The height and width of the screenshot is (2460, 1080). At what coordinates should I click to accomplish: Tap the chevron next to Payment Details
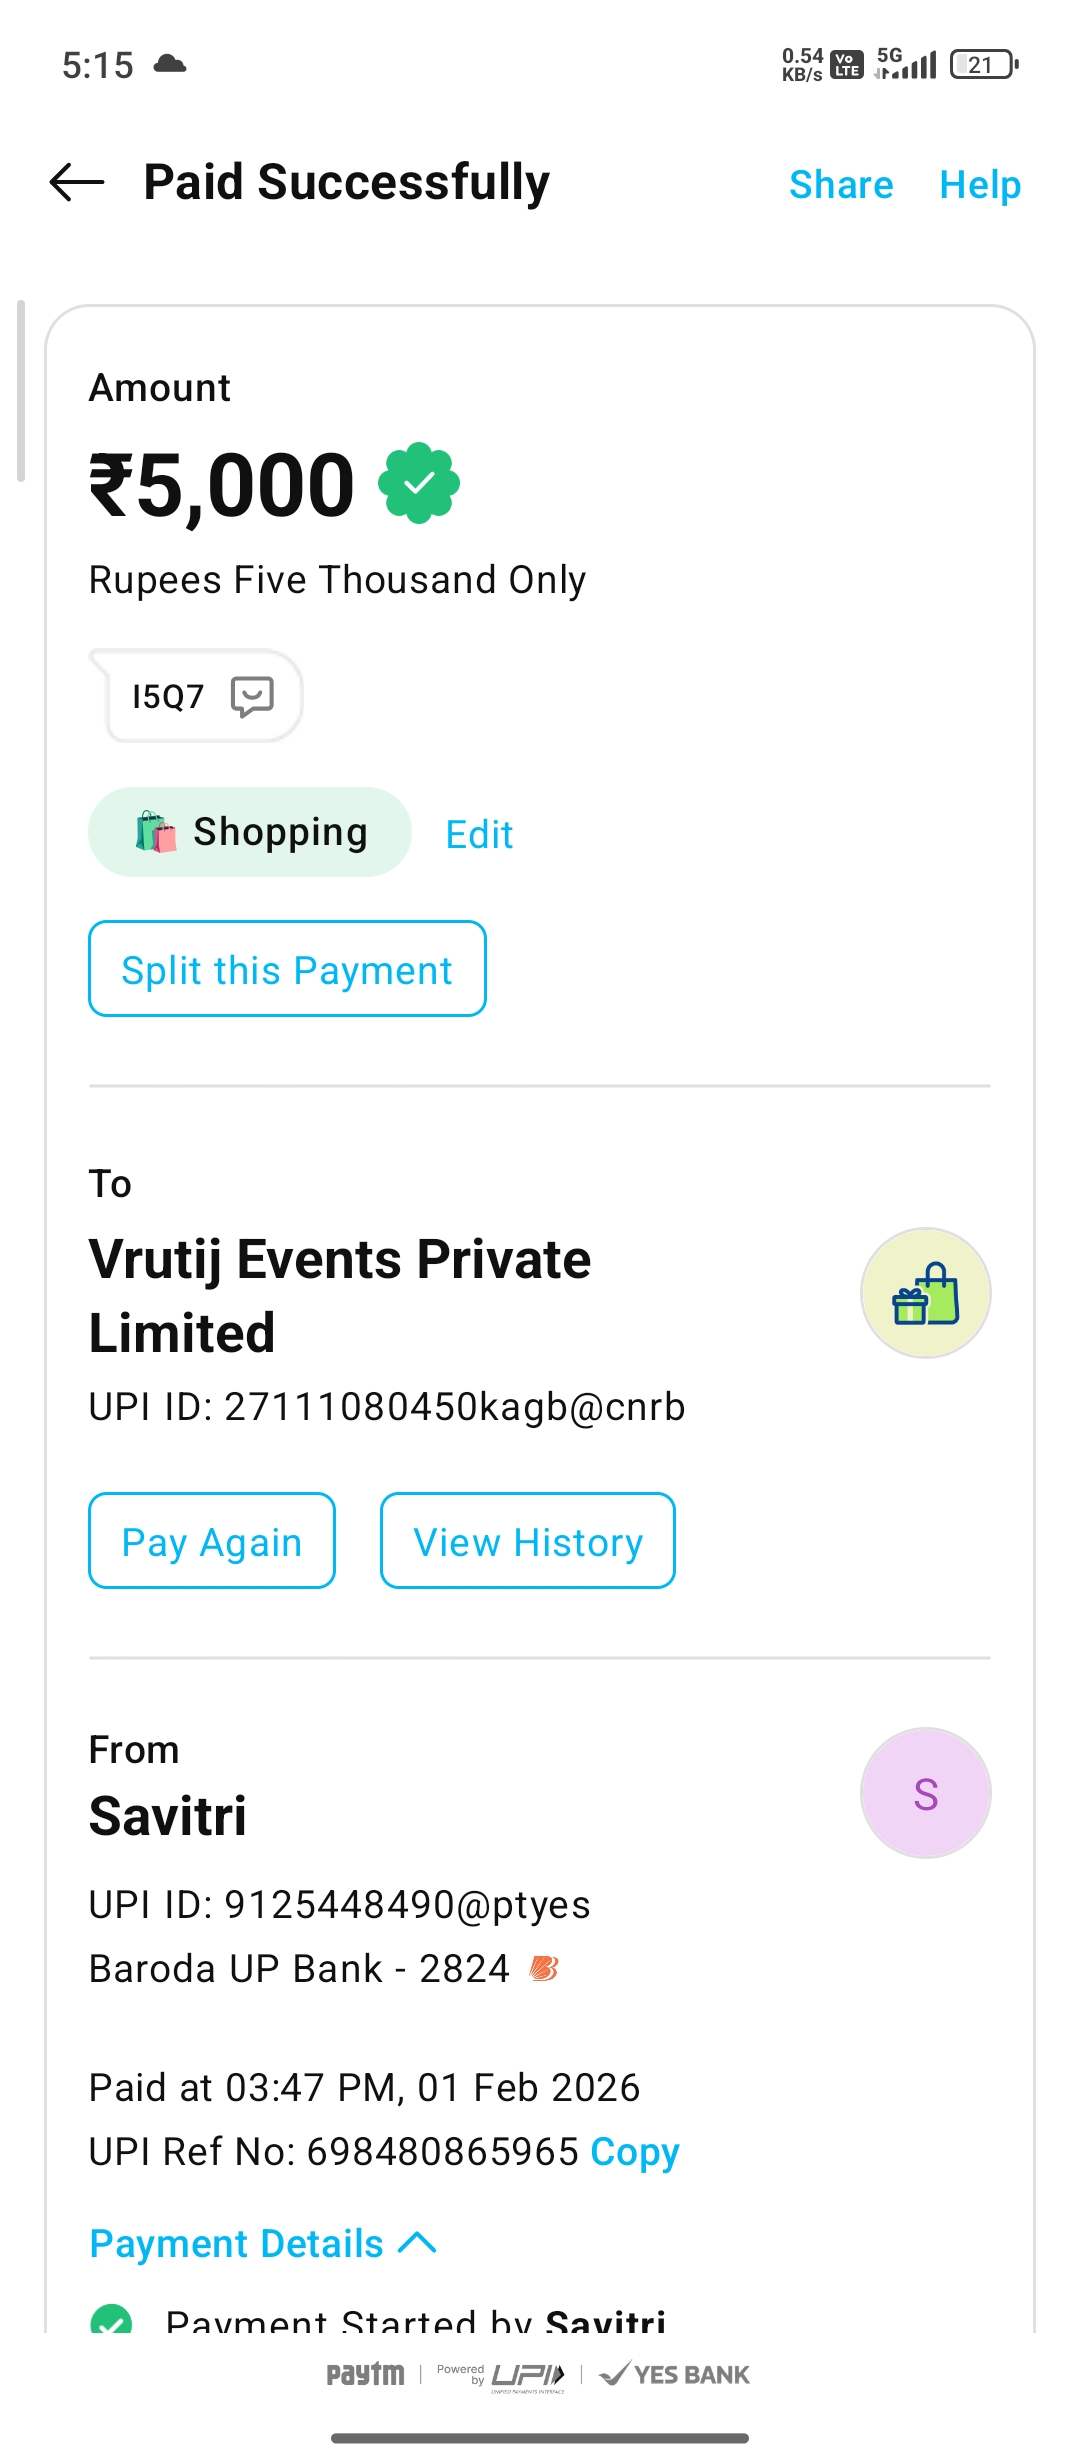418,2243
